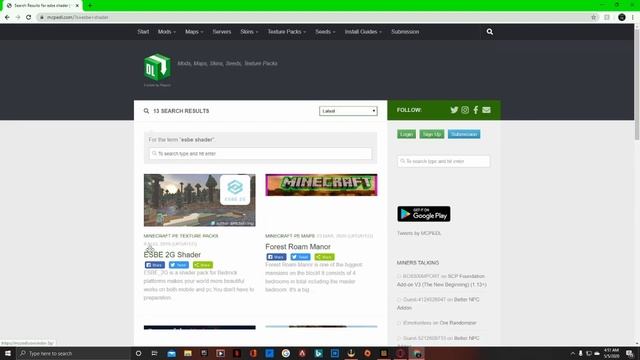Expand the Texture Packs menu
The width and height of the screenshot is (640, 360).
[x=287, y=32]
